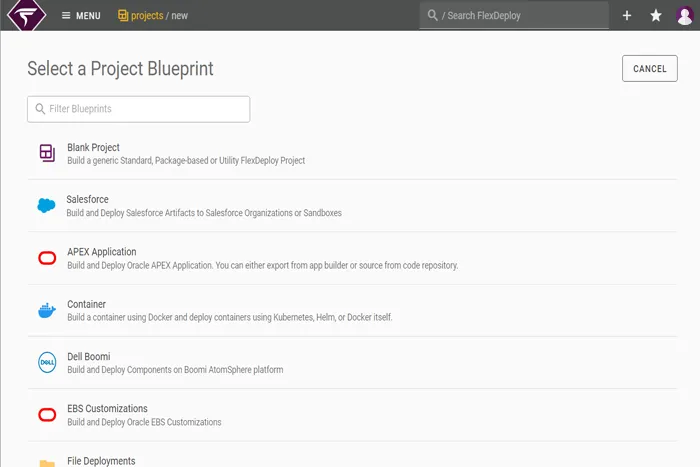Choose the Dell Boomi blueprint title
Screen dimensions: 700x467
[89, 356]
